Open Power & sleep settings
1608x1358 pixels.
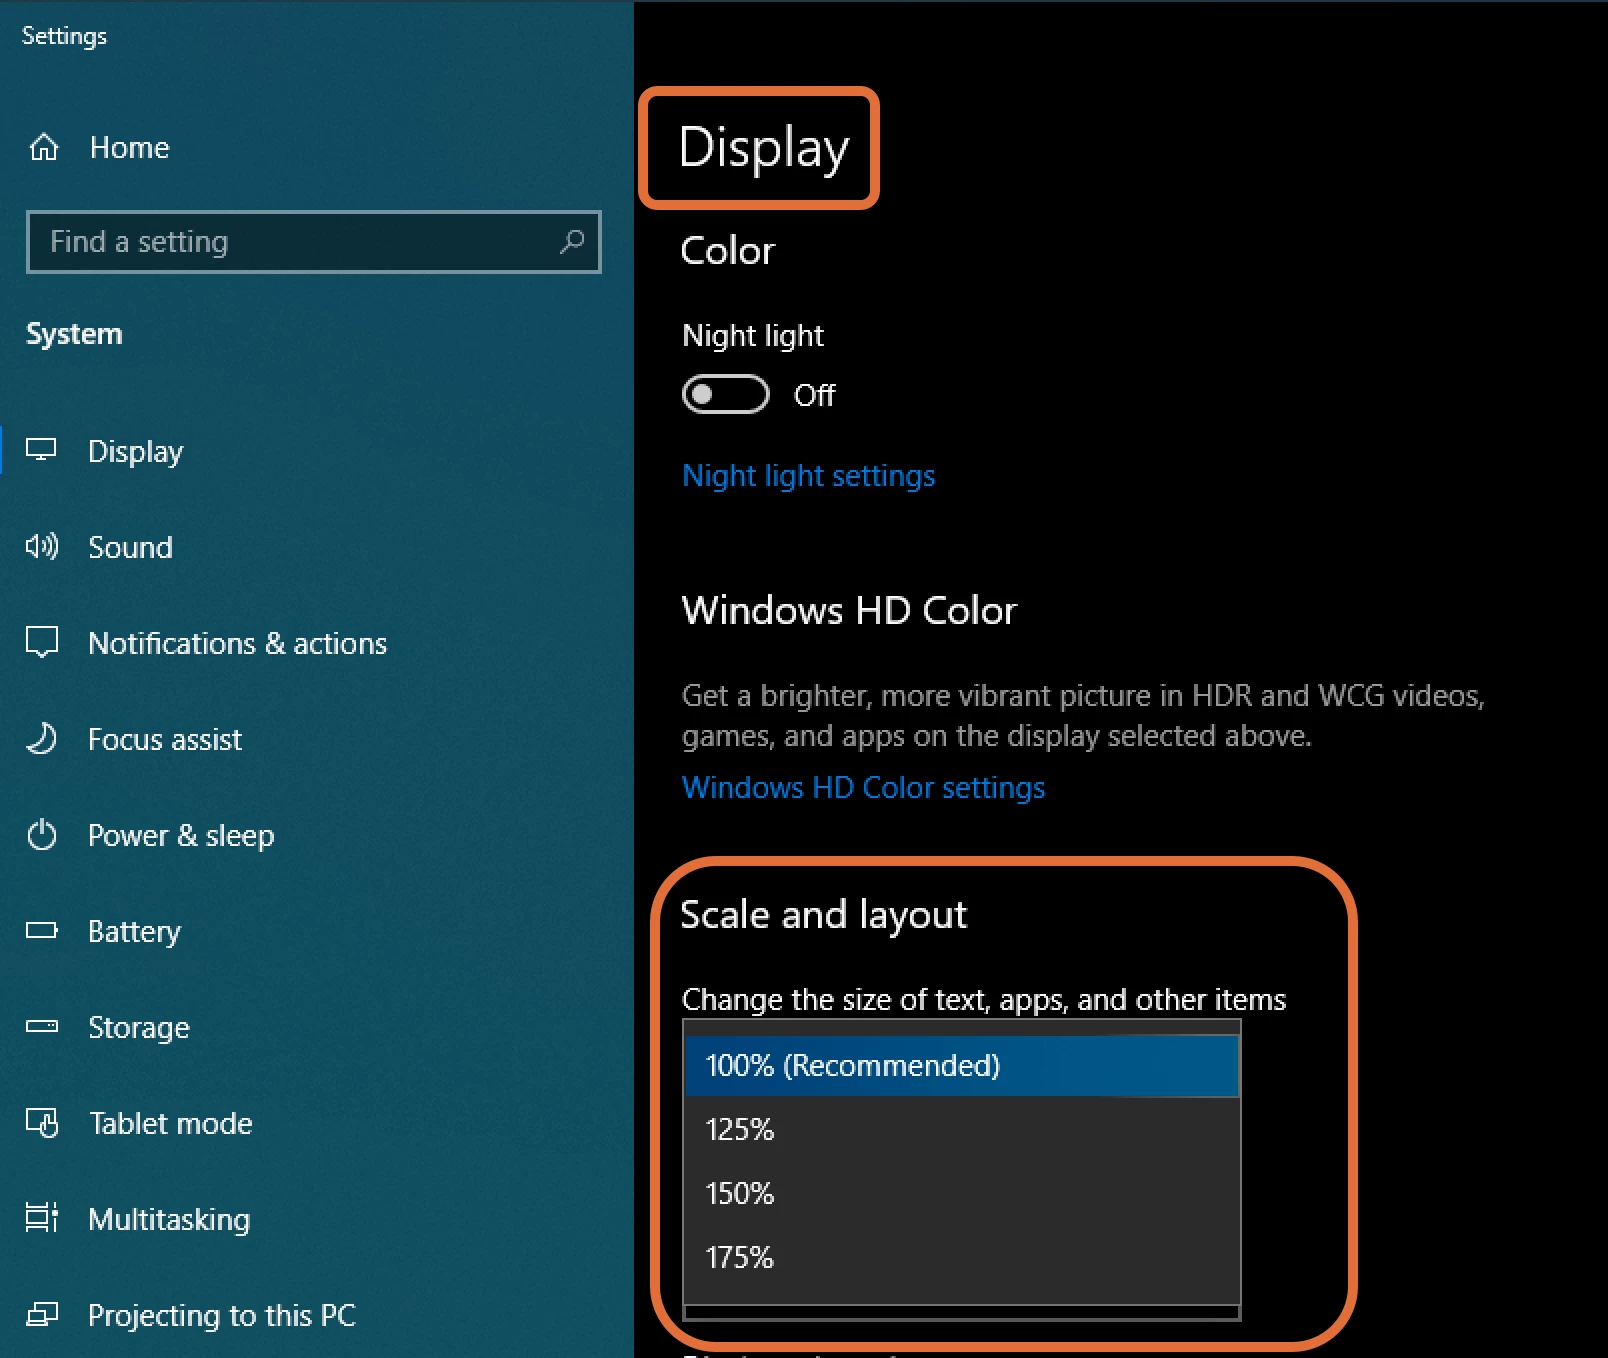pos(181,835)
